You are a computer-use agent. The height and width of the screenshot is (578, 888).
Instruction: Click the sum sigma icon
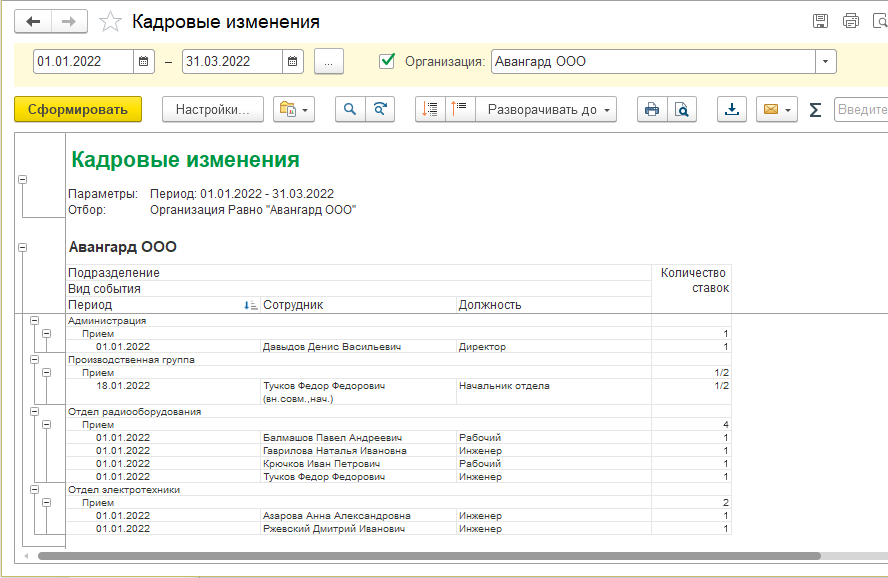coord(815,109)
